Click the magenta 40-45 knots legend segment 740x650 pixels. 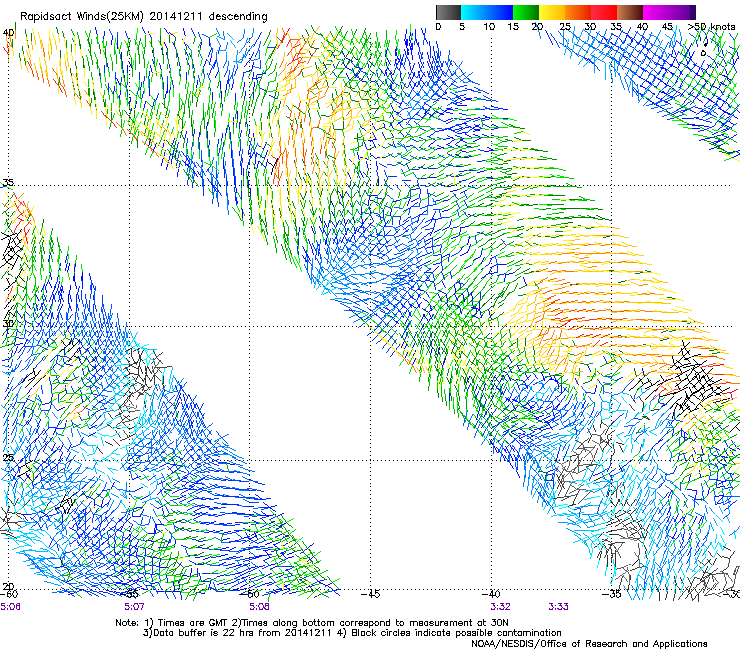656,12
